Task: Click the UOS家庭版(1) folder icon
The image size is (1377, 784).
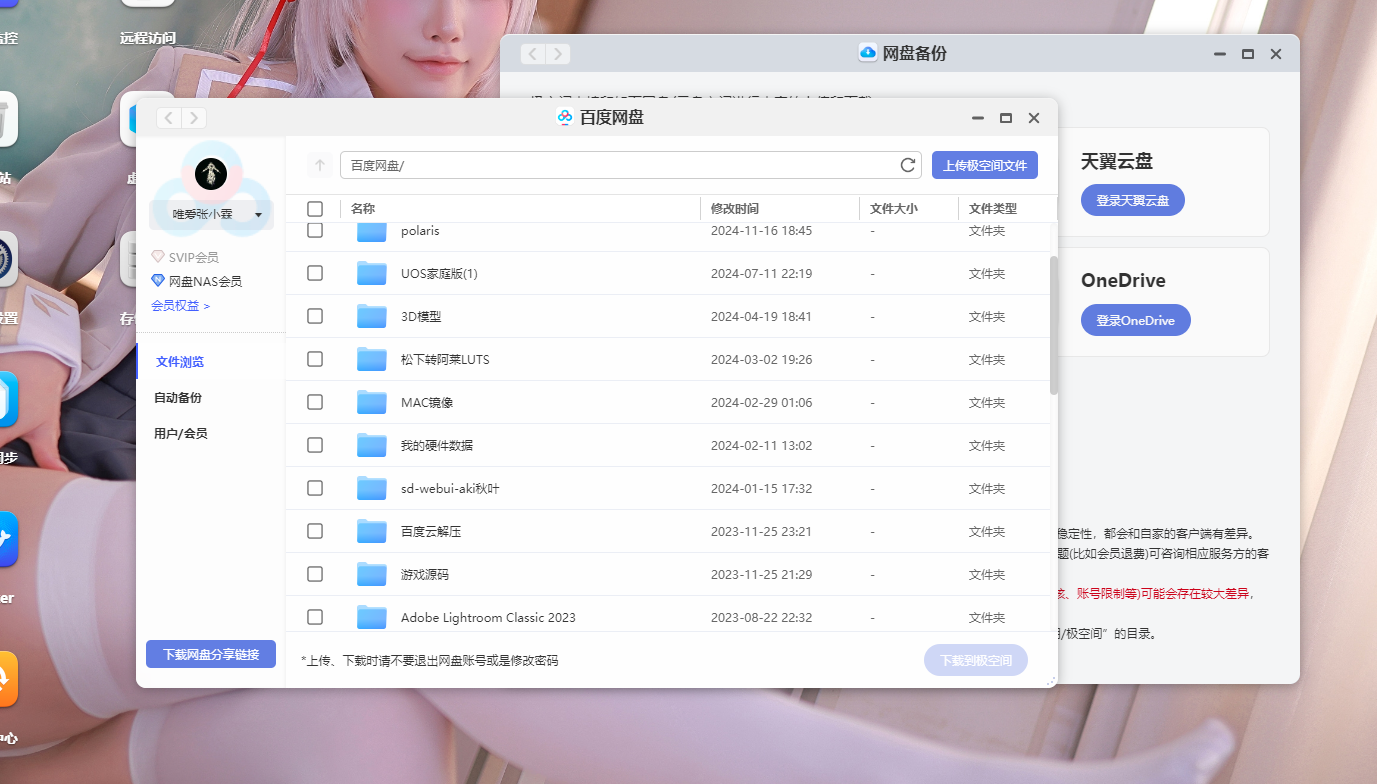Action: (x=372, y=273)
